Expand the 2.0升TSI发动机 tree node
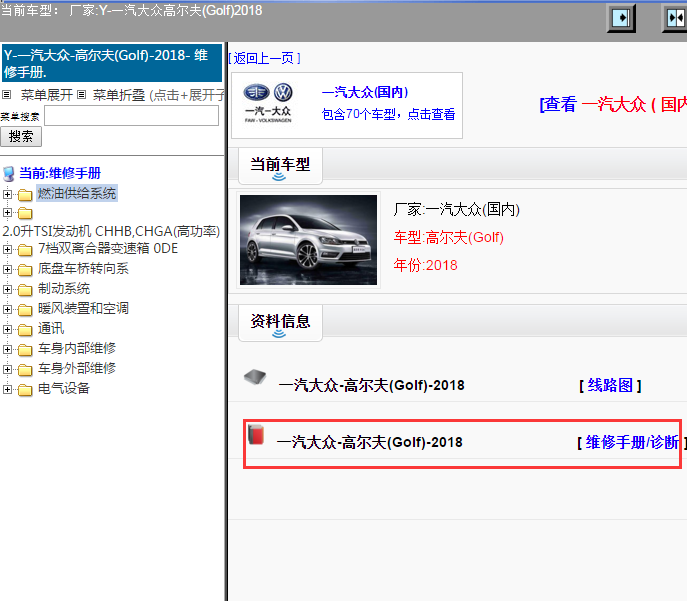Screen dimensions: 687x601 click(x=7, y=212)
